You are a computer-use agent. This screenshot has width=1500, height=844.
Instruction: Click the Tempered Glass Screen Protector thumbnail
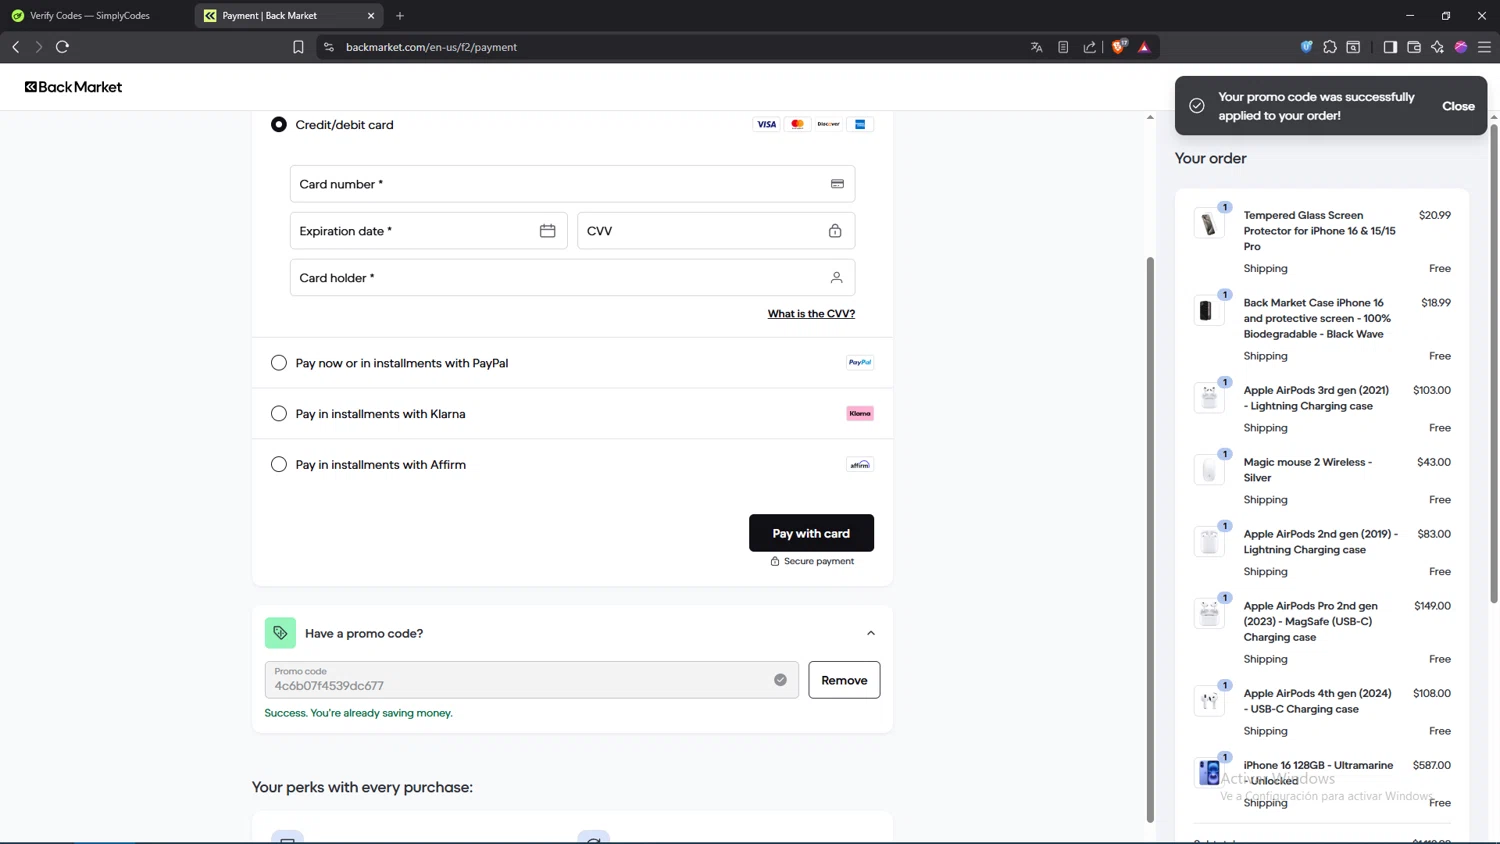1209,223
